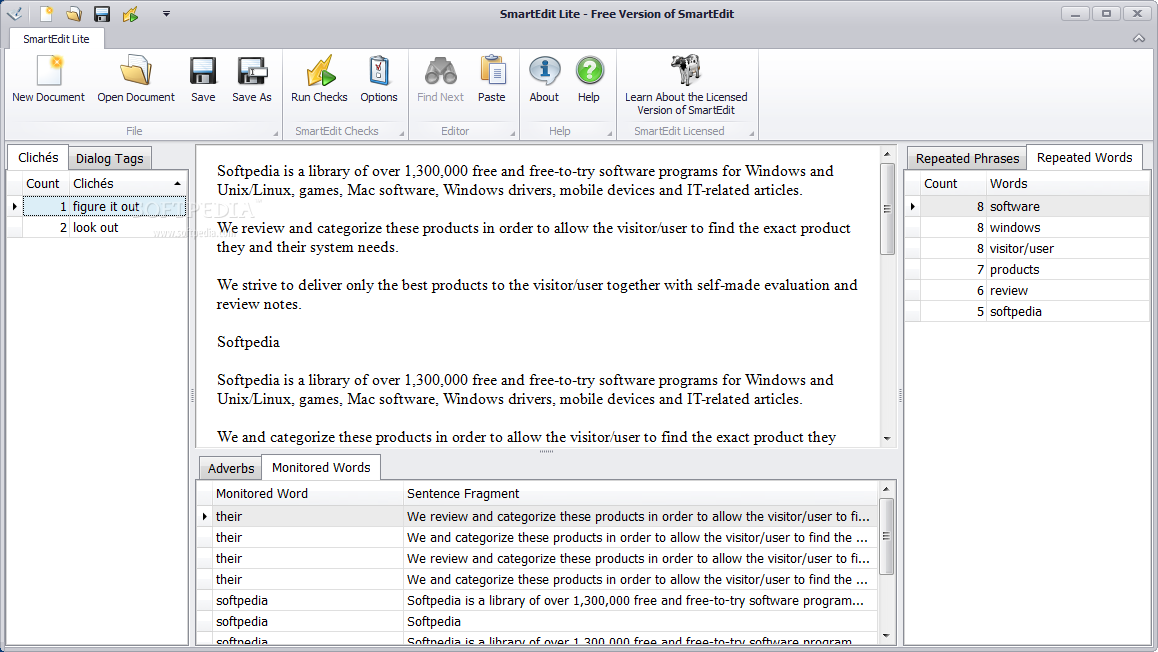Image resolution: width=1158 pixels, height=652 pixels.
Task: Select the 'products' repeated word row
Action: [1035, 270]
